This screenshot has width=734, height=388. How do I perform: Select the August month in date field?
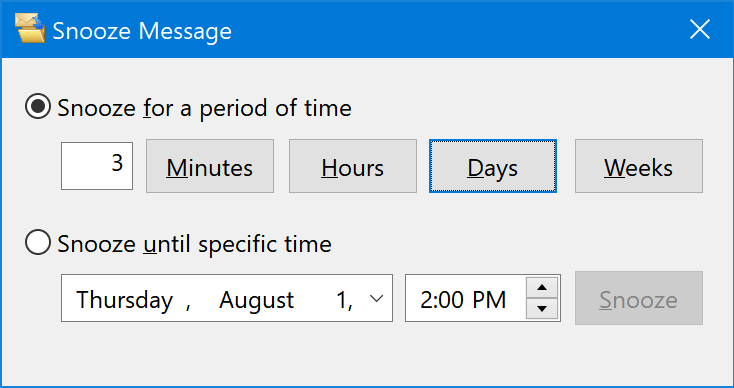[x=257, y=300]
